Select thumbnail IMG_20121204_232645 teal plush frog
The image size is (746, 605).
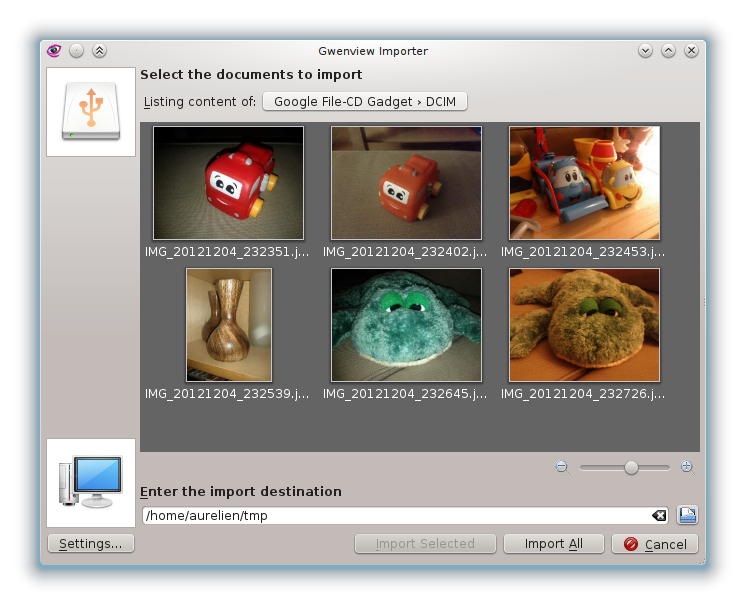[406, 325]
